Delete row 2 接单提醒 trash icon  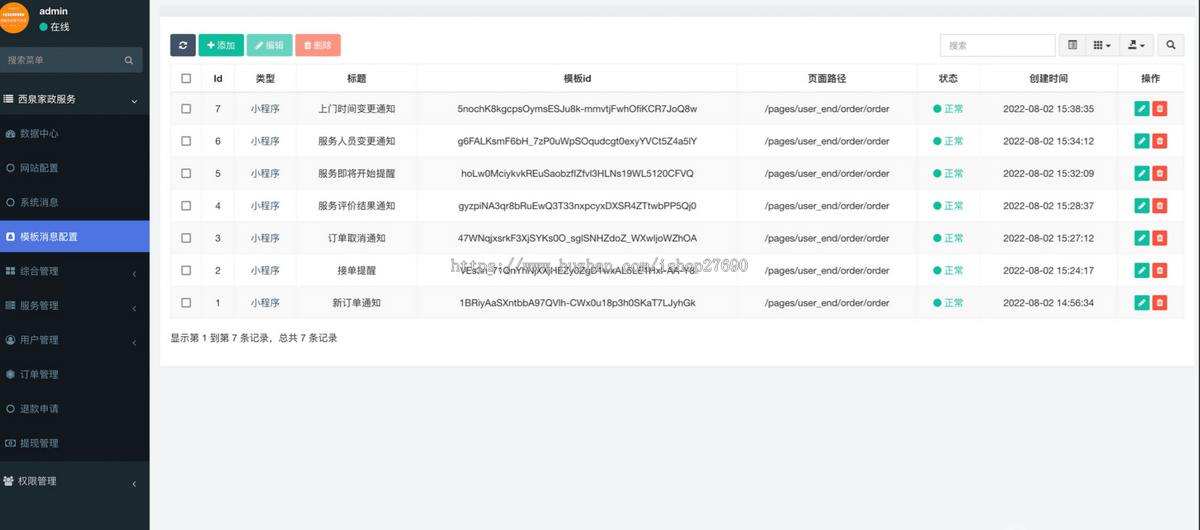point(1160,270)
